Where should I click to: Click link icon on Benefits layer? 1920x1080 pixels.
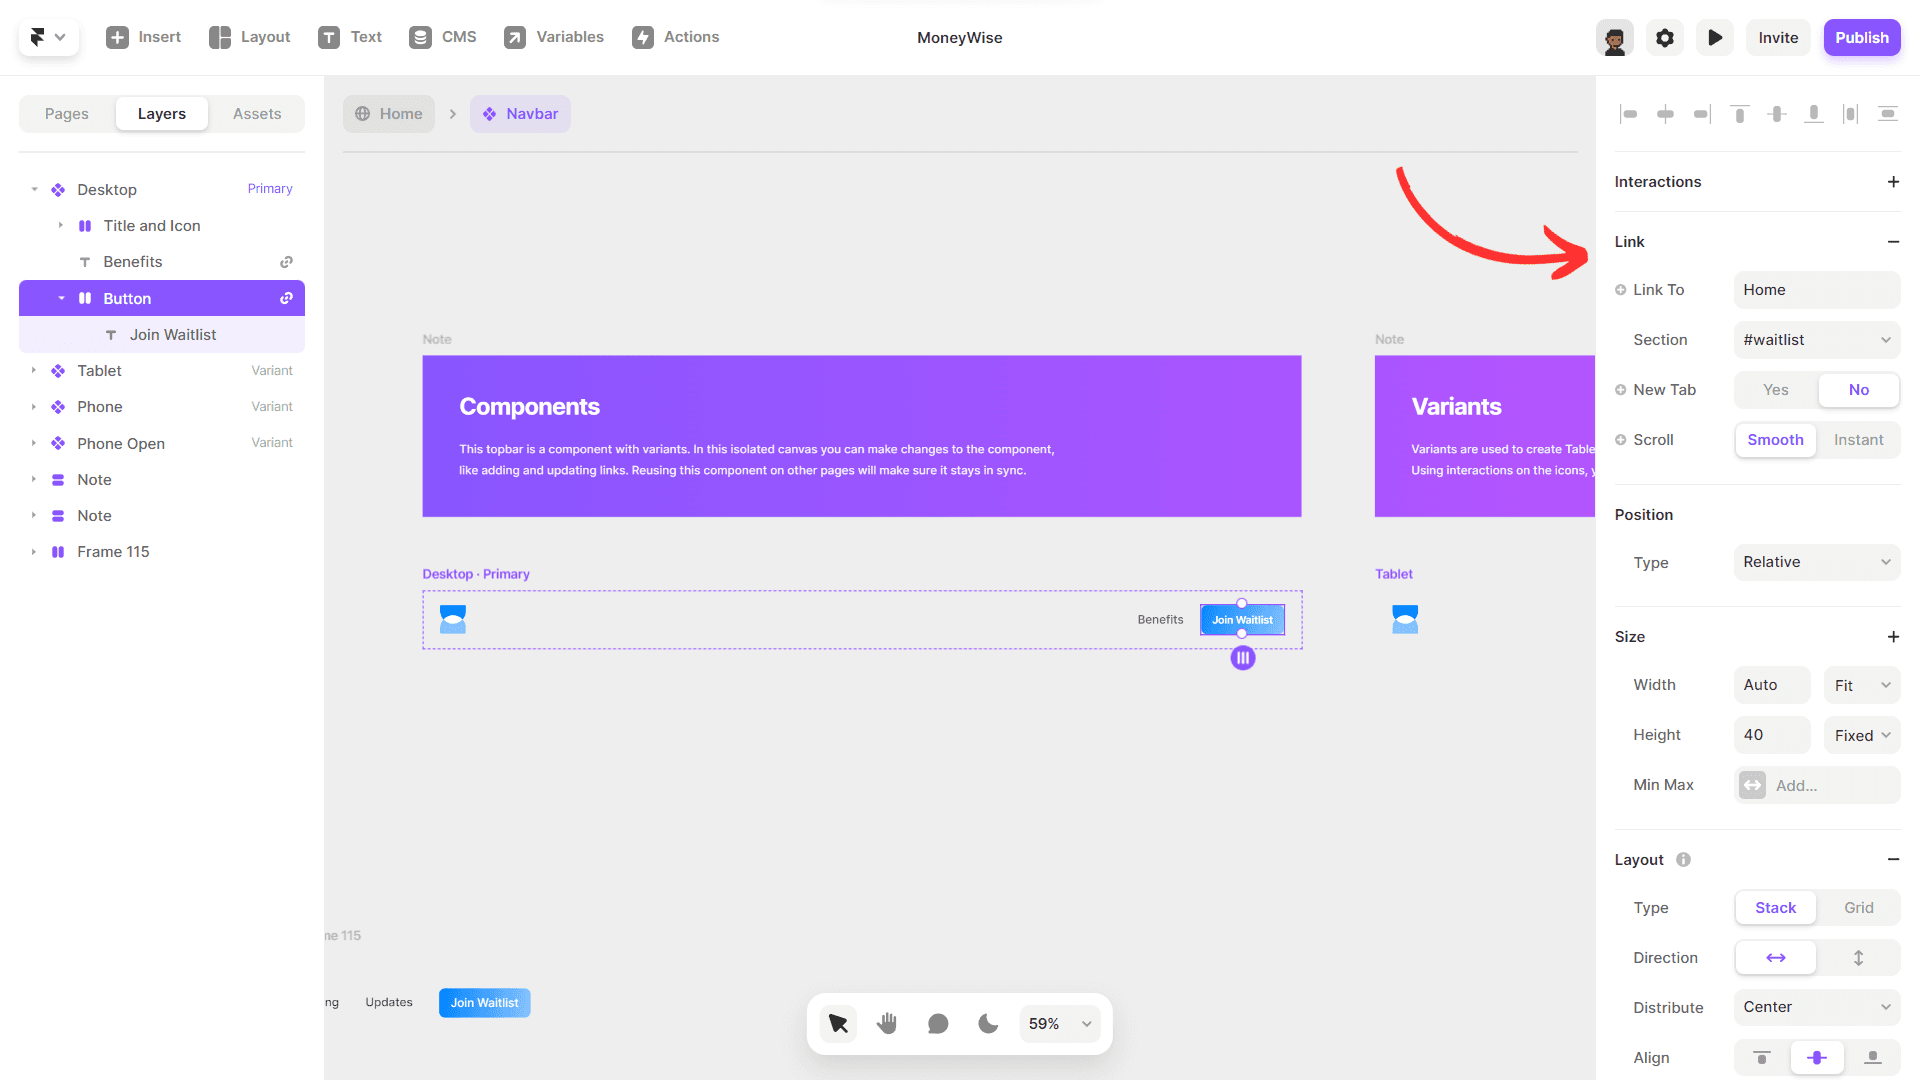286,262
